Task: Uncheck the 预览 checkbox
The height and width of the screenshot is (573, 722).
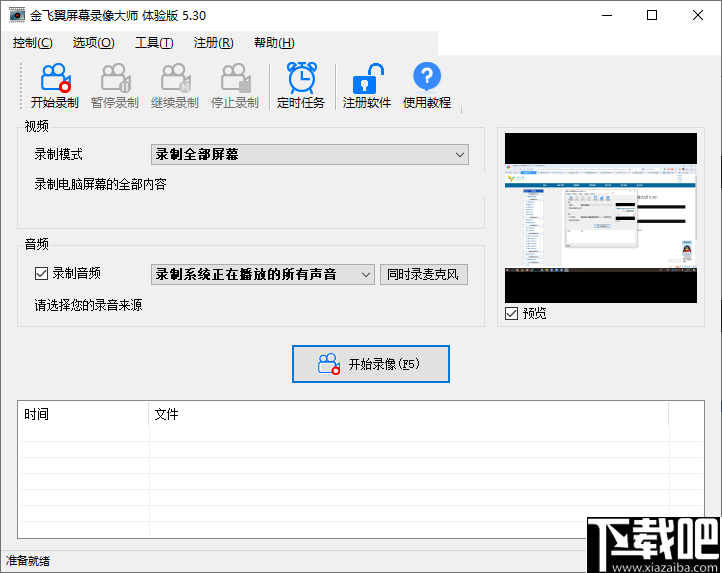Action: coord(512,314)
